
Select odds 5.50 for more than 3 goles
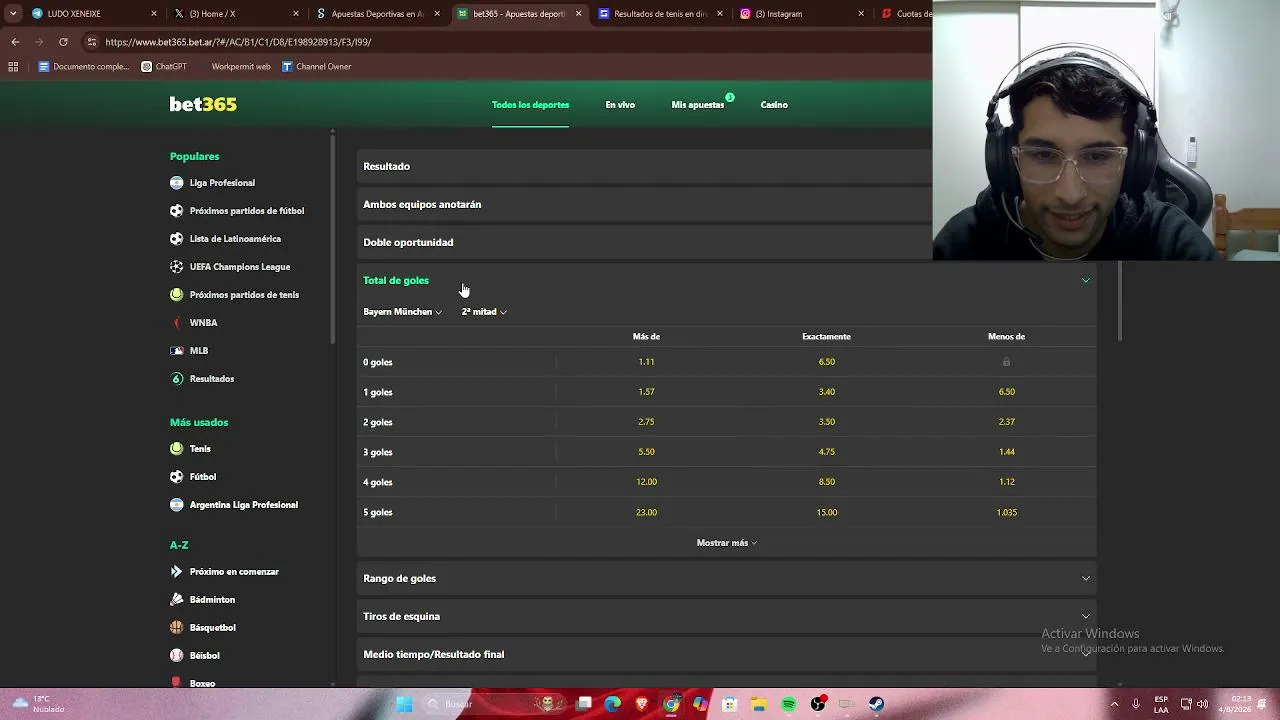pos(646,452)
